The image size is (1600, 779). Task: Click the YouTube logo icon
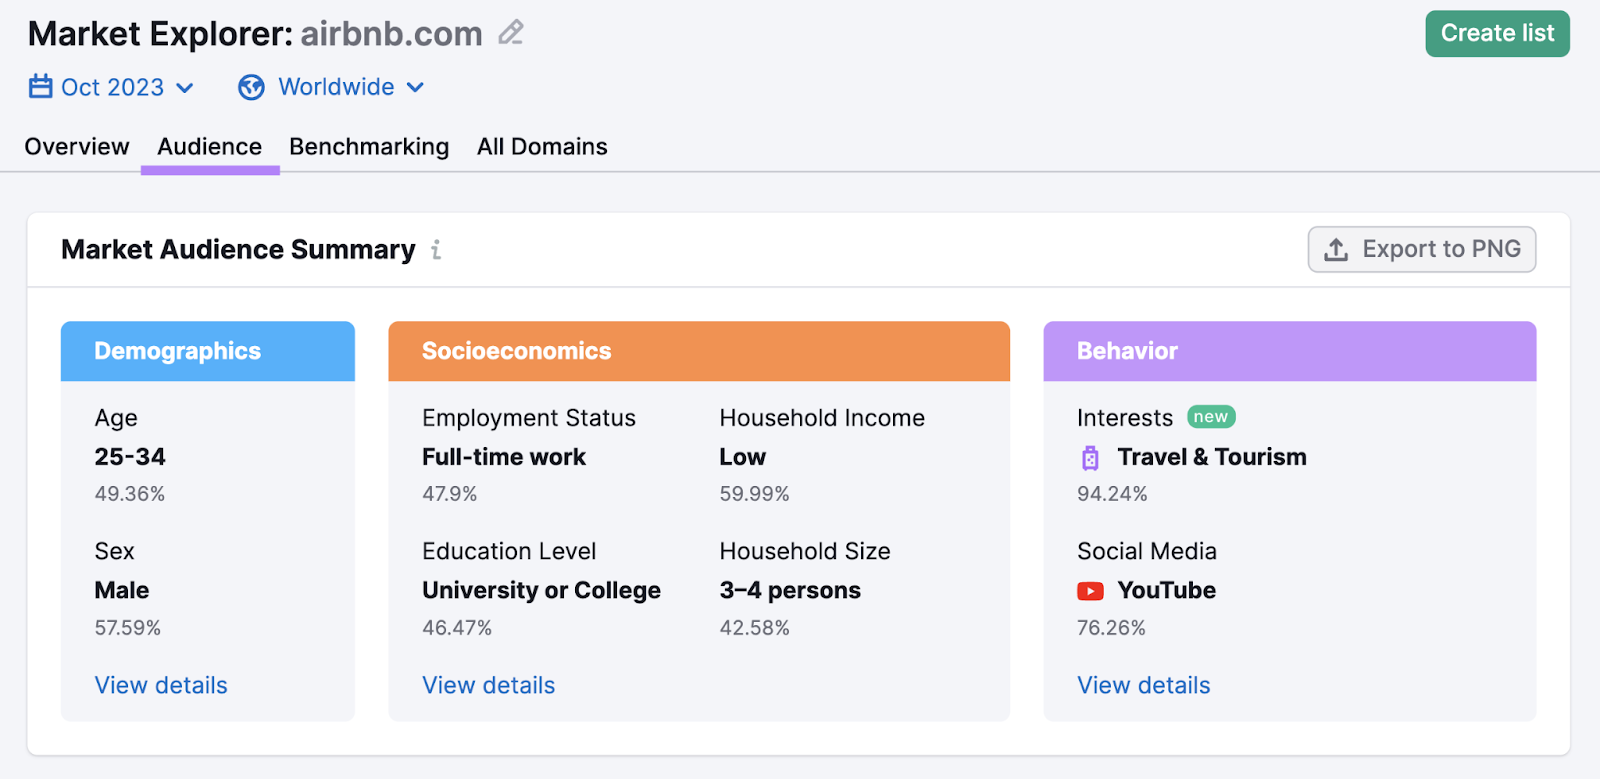1090,591
